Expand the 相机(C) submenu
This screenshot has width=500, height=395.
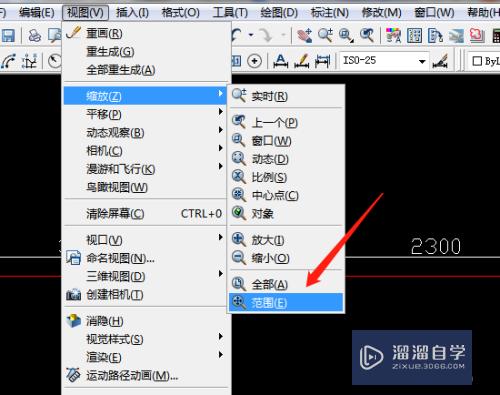click(x=145, y=151)
